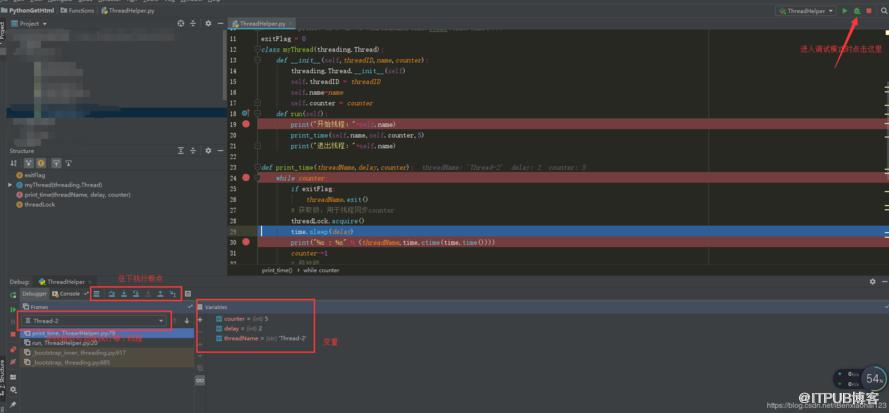Click the Step Into debug icon

124,294
